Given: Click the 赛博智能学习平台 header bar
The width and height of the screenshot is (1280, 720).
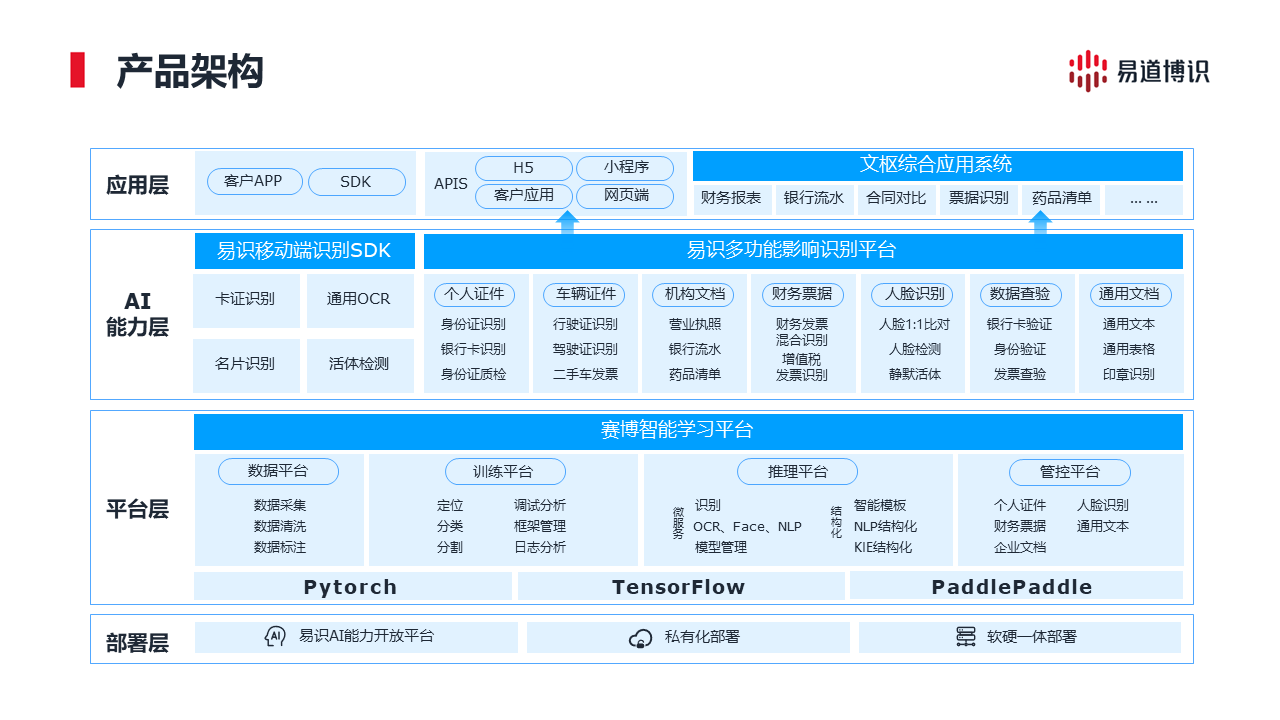Looking at the screenshot, I should (x=688, y=431).
